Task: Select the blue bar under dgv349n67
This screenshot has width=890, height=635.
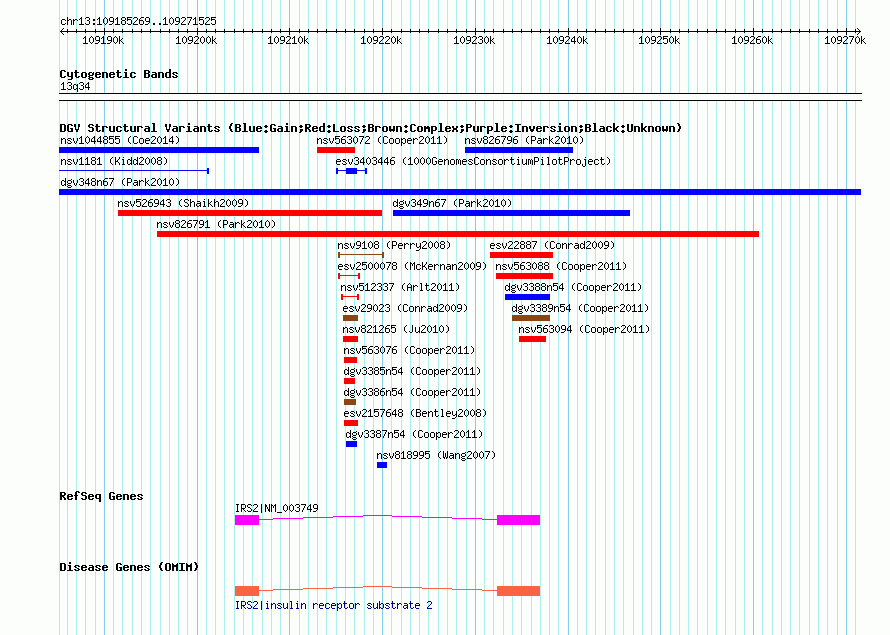Action: coord(511,213)
